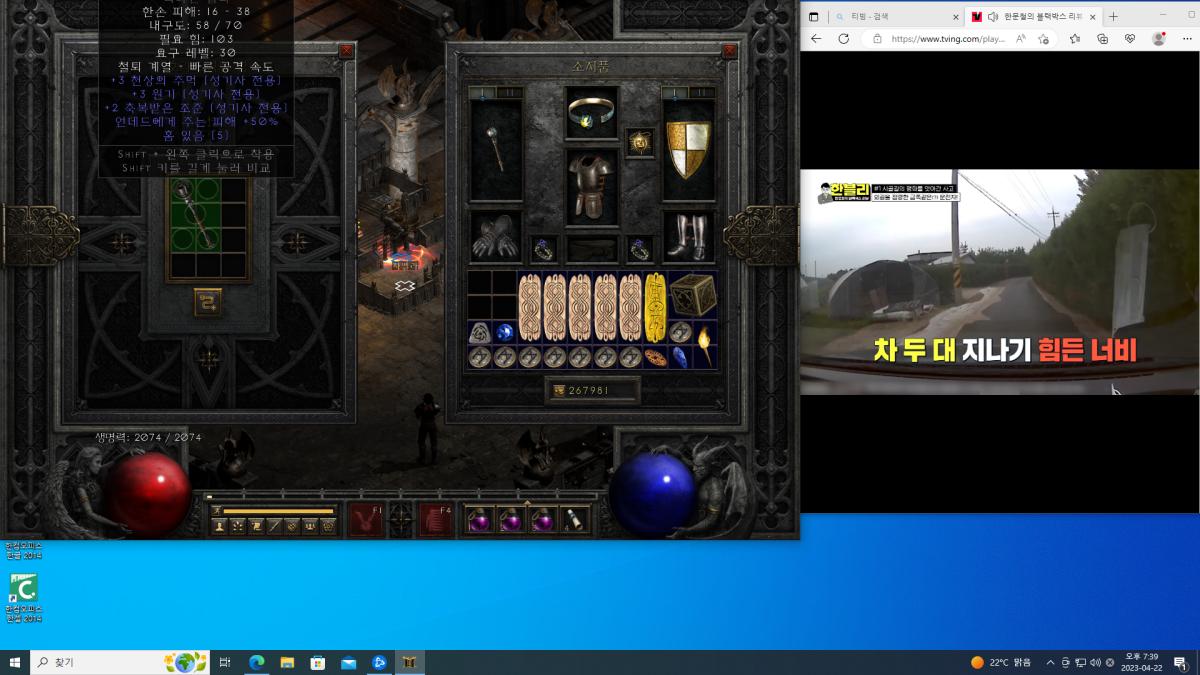Screen dimensions: 1200x675
Task: Use the scroll in belt slot four
Action: coord(574,520)
